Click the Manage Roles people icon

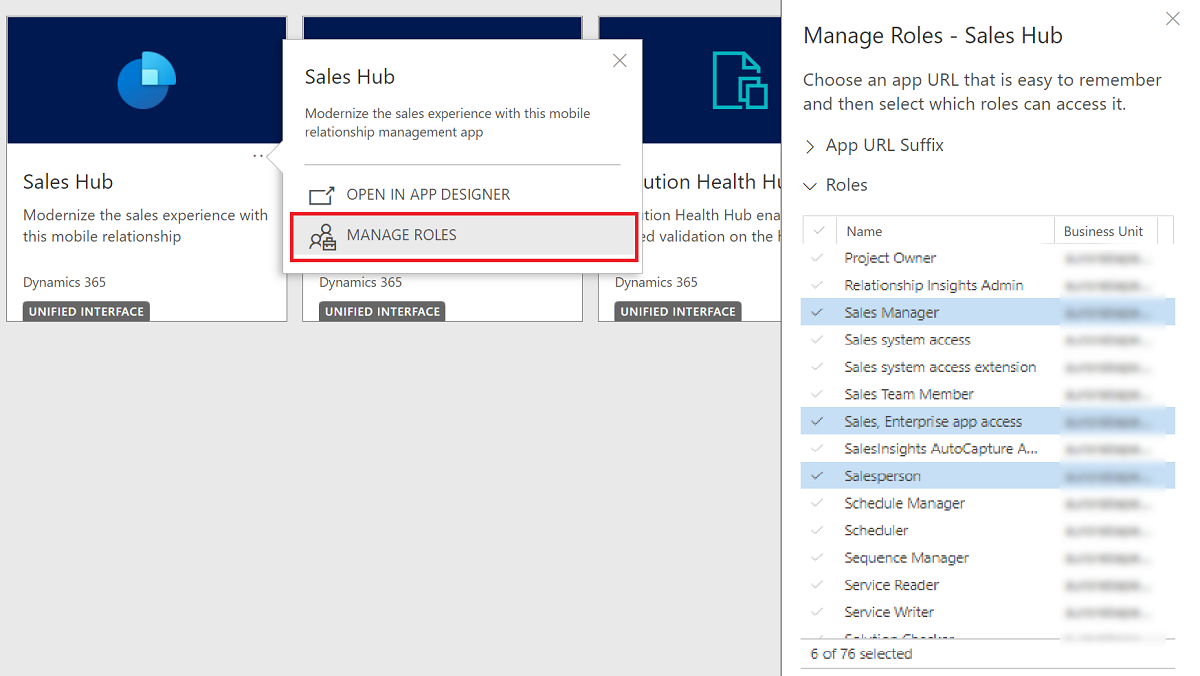point(322,236)
